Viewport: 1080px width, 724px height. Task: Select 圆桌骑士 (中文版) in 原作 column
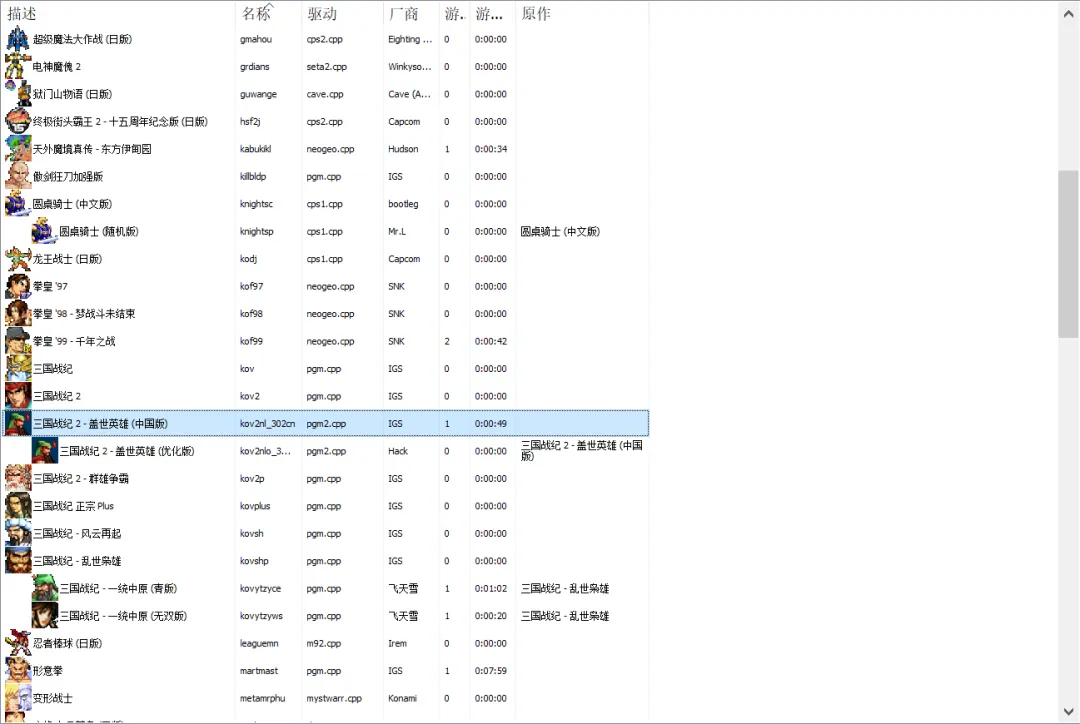[x=560, y=231]
